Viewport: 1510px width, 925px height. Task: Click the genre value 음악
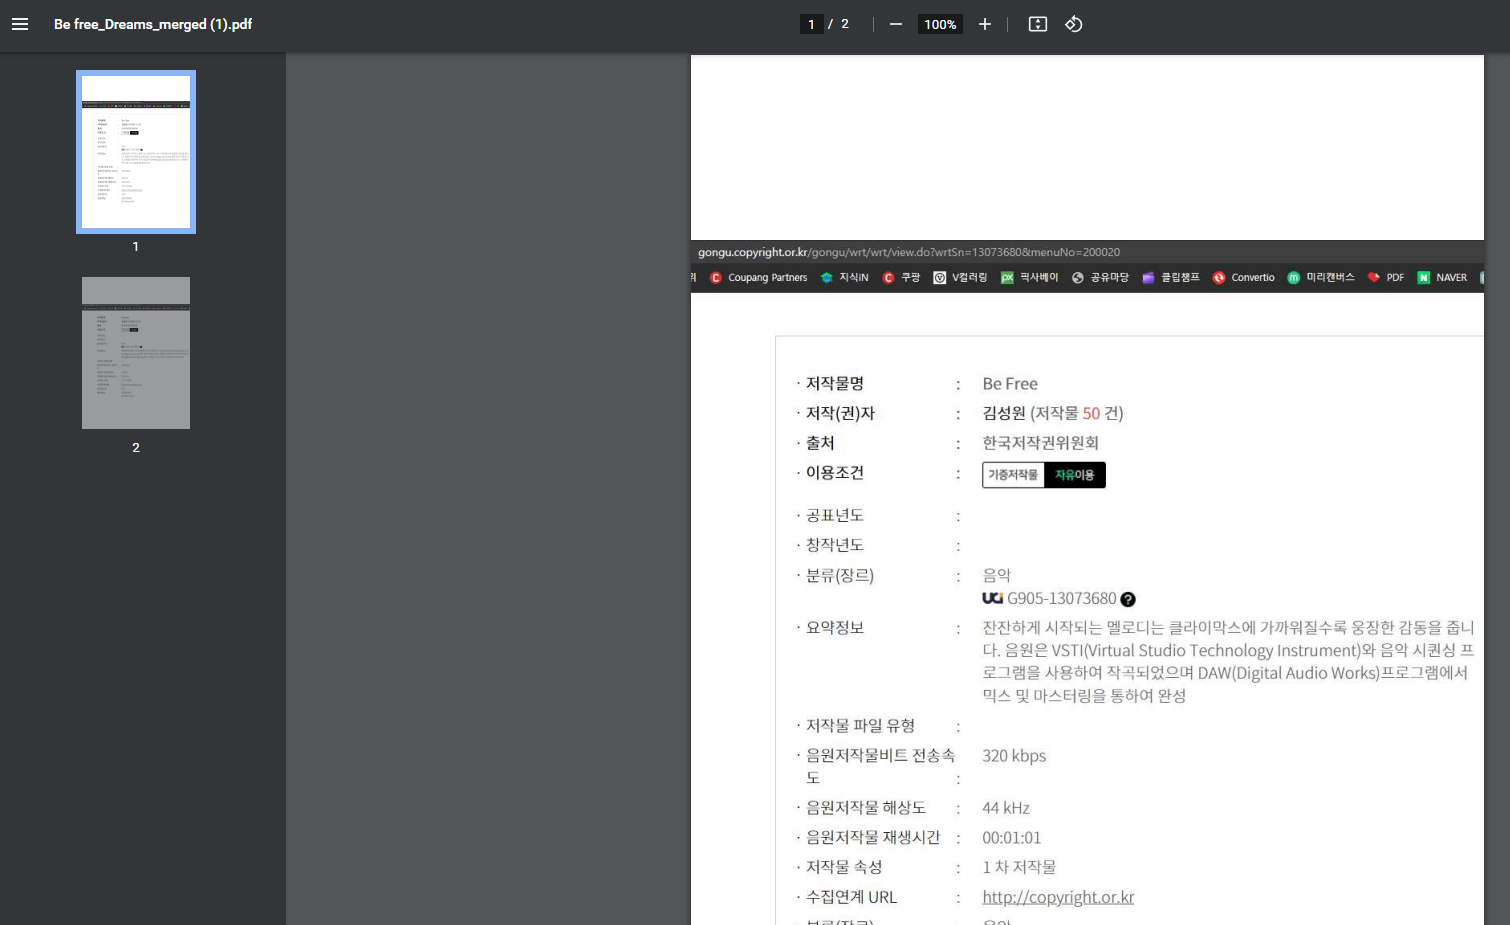(997, 575)
